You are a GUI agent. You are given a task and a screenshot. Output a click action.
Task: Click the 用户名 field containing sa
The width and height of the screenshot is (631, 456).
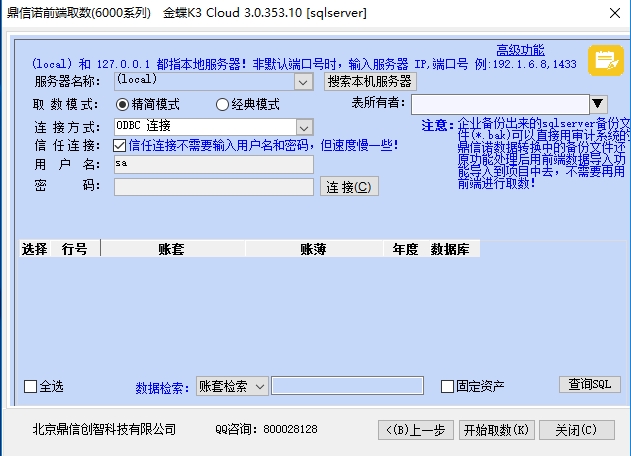click(x=214, y=164)
